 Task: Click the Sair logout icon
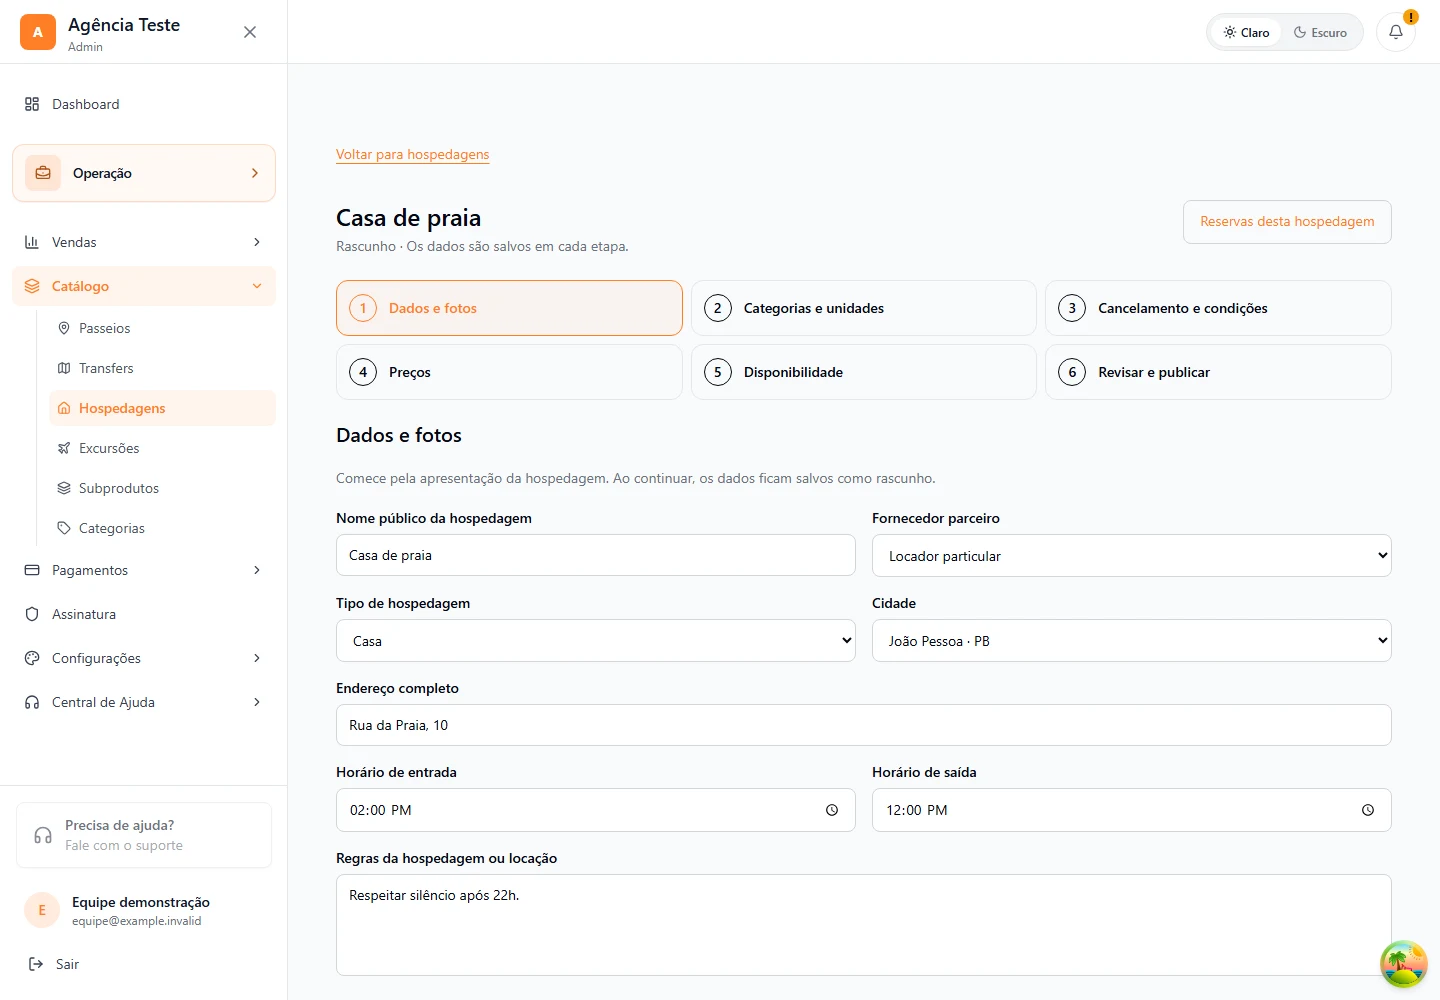point(36,964)
